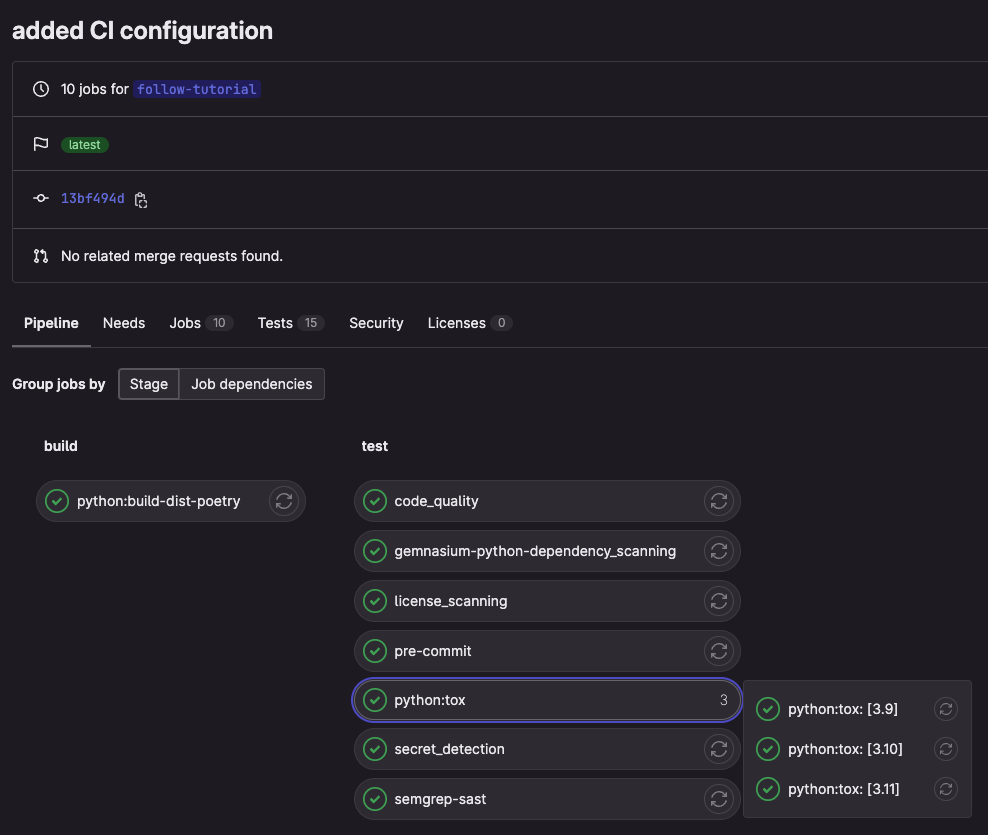Viewport: 988px width, 835px height.
Task: Retry the secret_detection job
Action: (718, 749)
